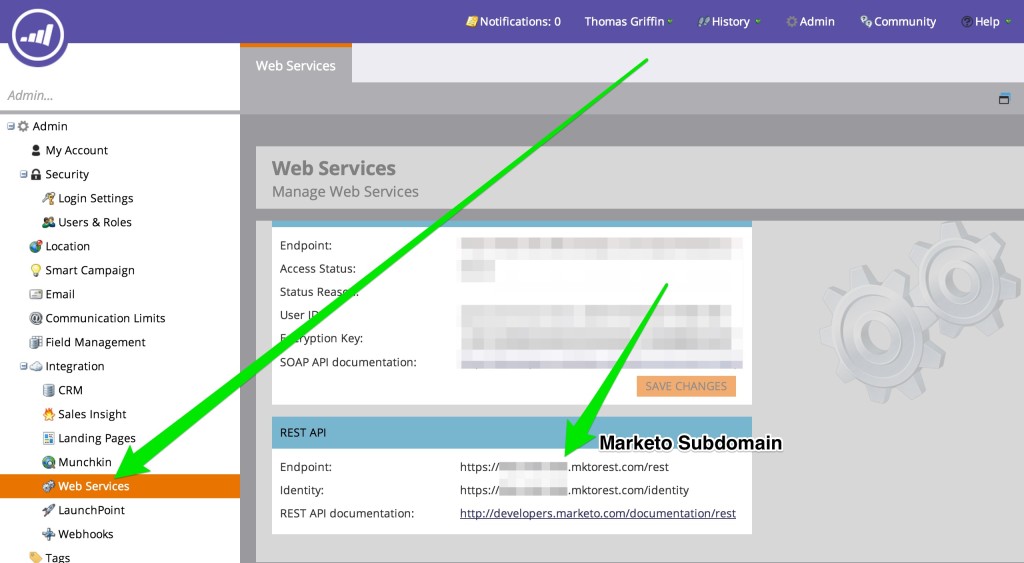Viewport: 1024px width, 563px height.
Task: Select Landing Pages tree item
Action: click(97, 438)
